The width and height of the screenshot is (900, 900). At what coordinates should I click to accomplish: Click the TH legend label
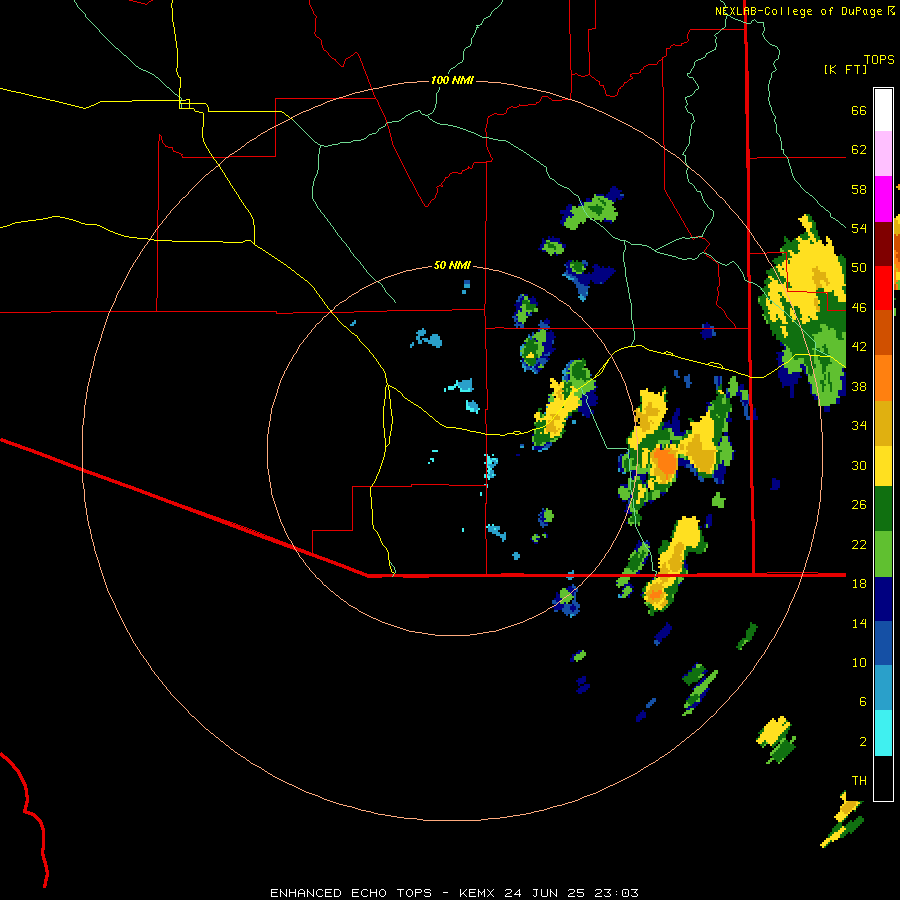[859, 781]
